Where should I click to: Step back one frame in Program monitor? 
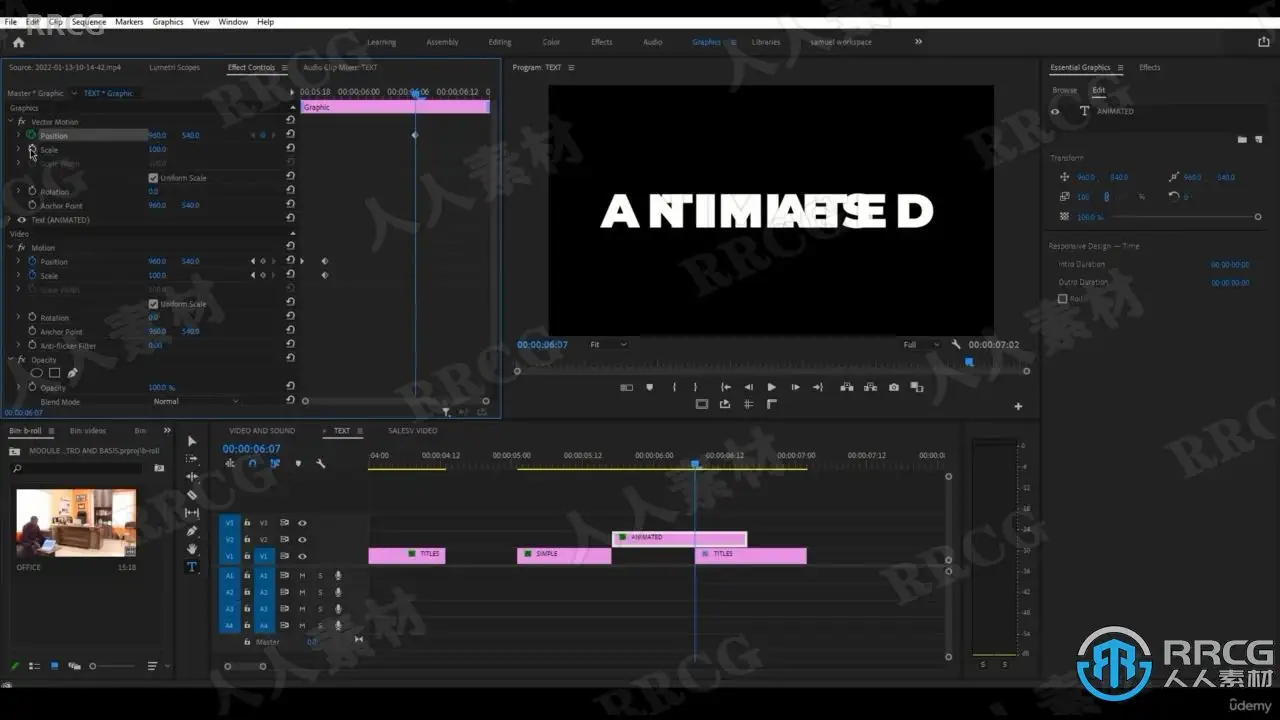[748, 387]
